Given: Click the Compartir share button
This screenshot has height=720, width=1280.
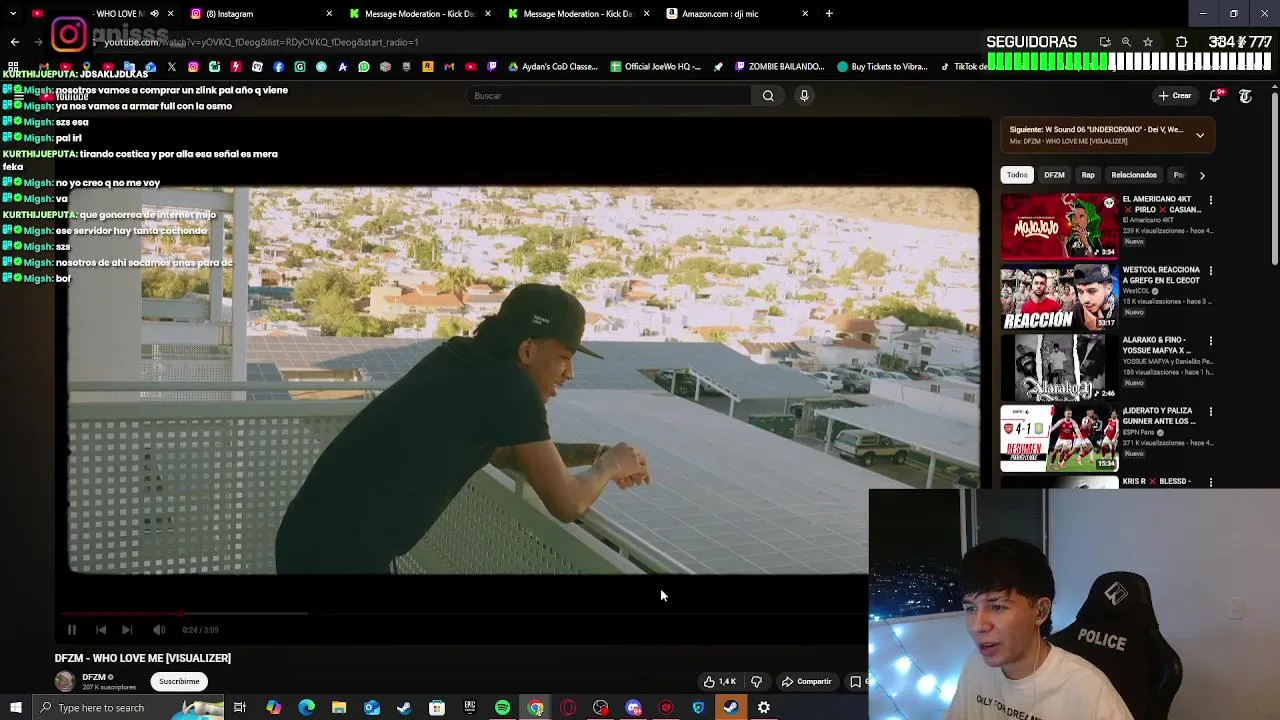Looking at the screenshot, I should coord(807,682).
